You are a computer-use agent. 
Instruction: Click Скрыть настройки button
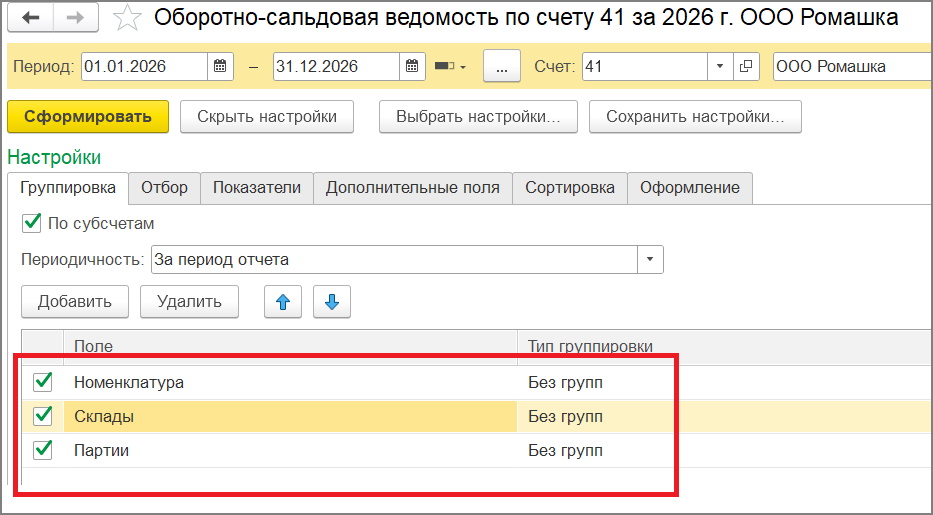267,117
